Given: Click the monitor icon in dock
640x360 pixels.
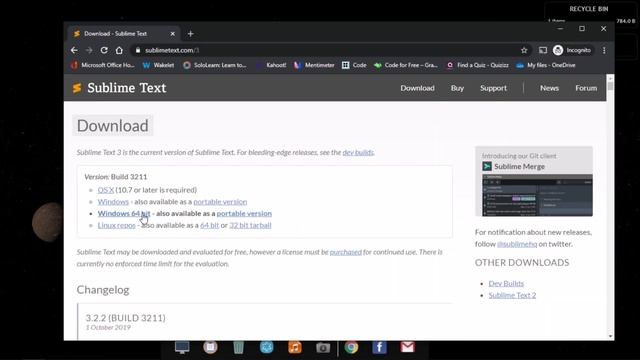Looking at the screenshot, I should click(182, 347).
